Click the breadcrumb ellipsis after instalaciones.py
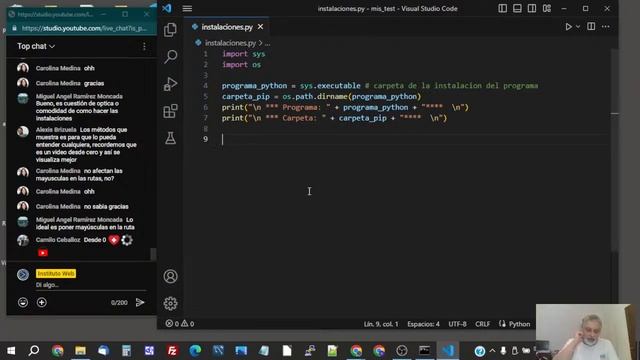 tap(267, 43)
